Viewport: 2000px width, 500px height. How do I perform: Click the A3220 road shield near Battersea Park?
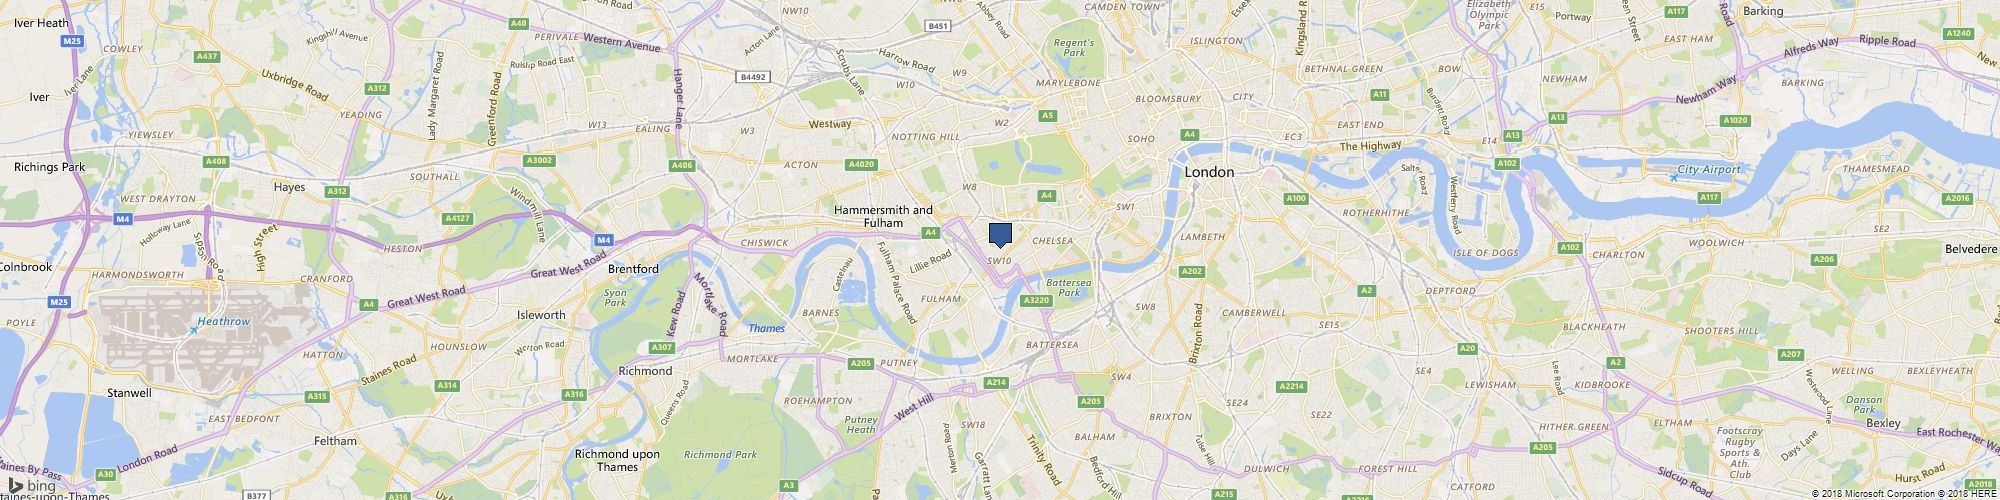[x=1035, y=300]
